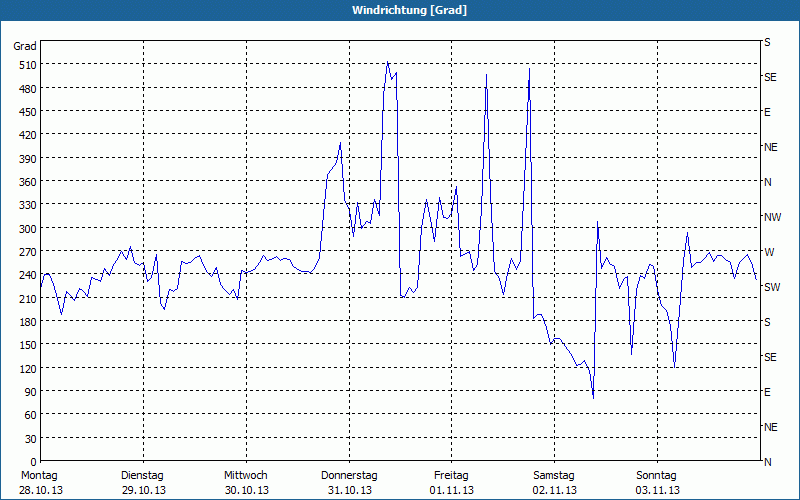Screen dimensions: 800x500
Task: Select the Mittwoch day label
Action: click(246, 476)
